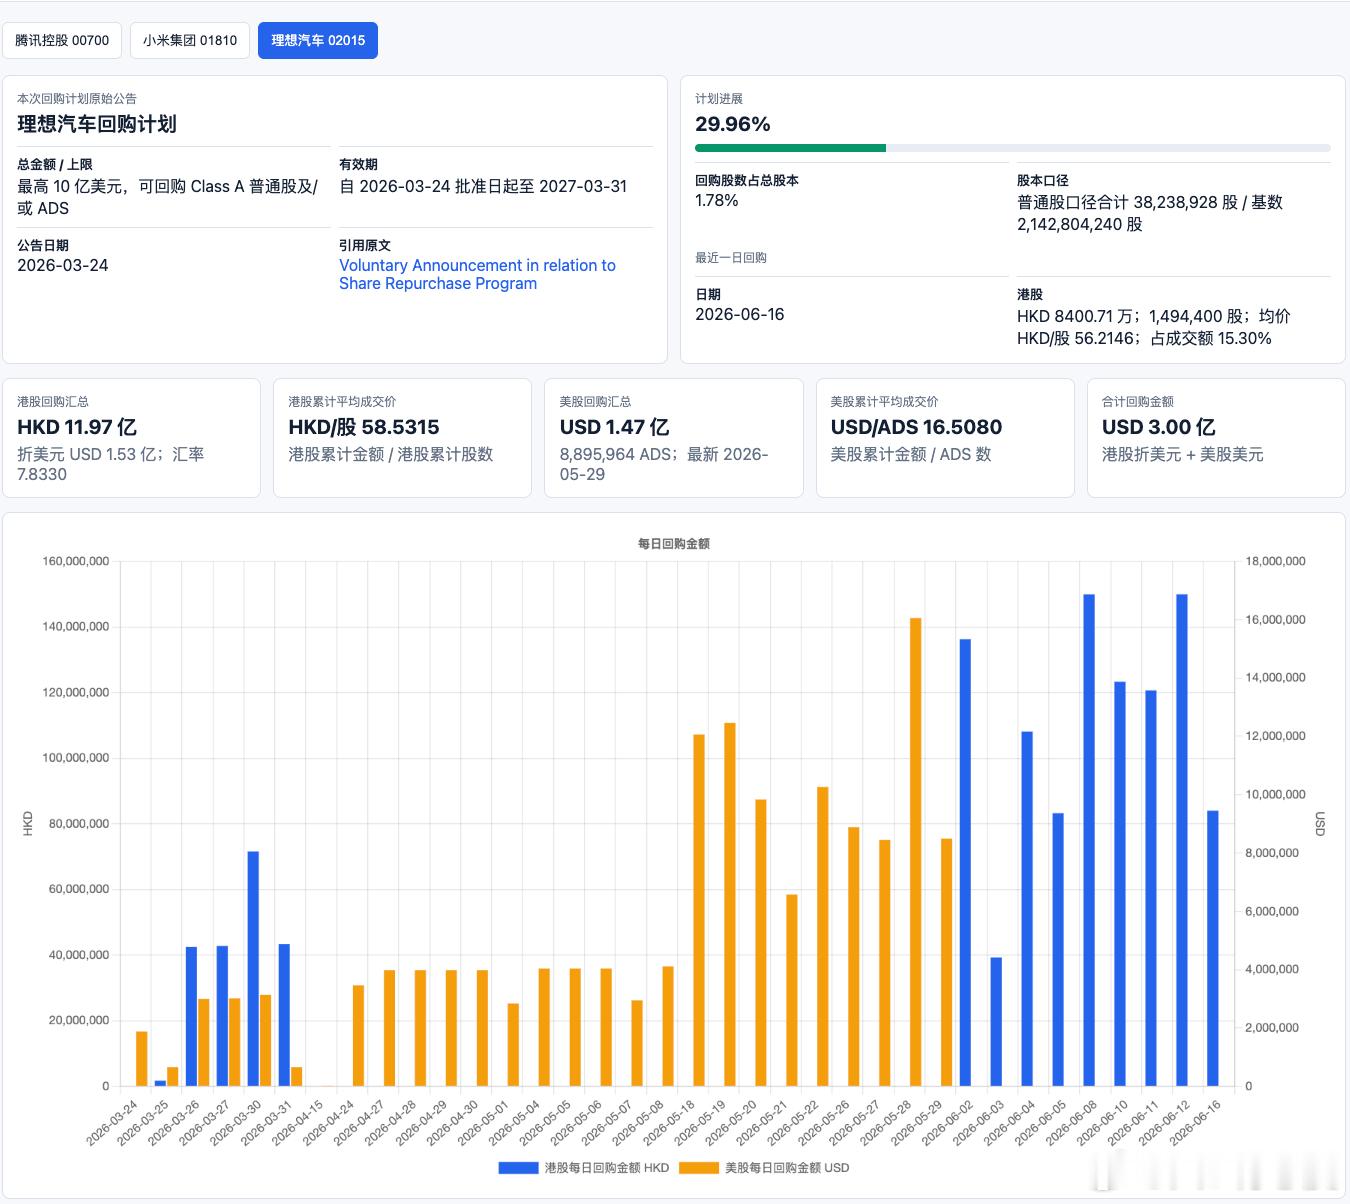Click the 每日回购金额 chart title
The height and width of the screenshot is (1204, 1350).
(x=674, y=544)
